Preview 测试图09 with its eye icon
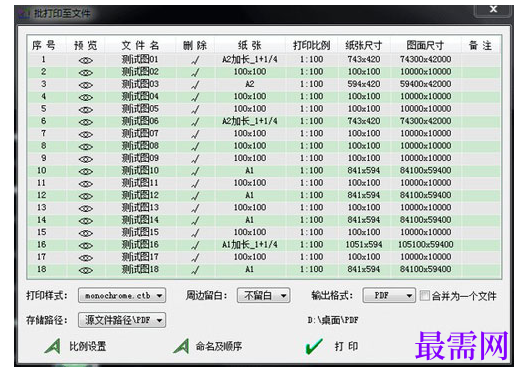The height and width of the screenshot is (377, 527). point(86,159)
